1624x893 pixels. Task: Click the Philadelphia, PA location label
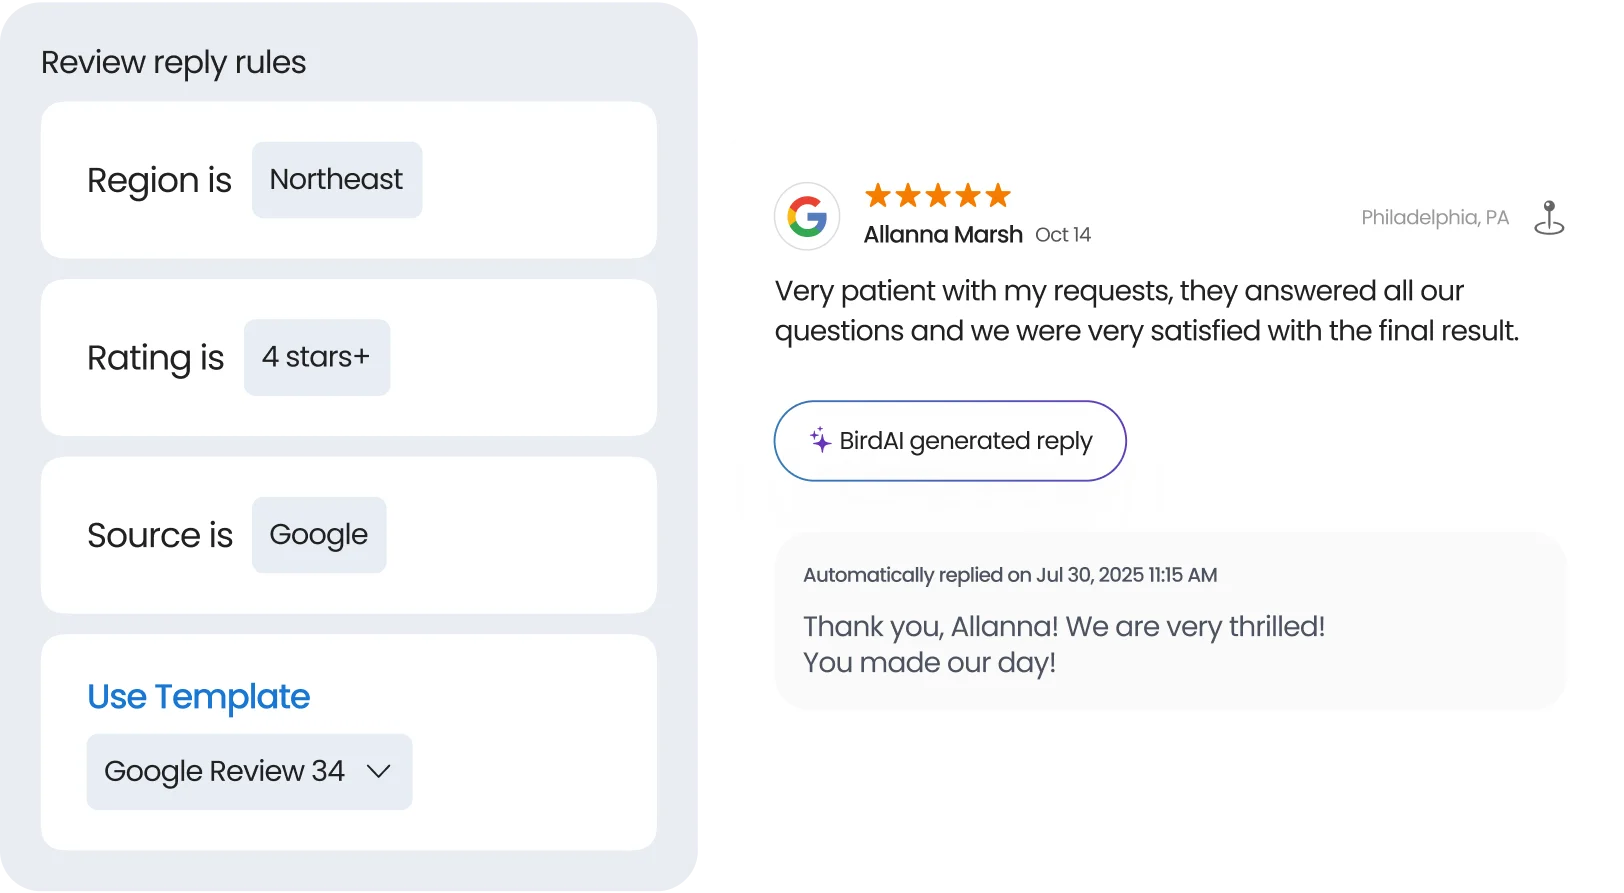click(x=1434, y=218)
